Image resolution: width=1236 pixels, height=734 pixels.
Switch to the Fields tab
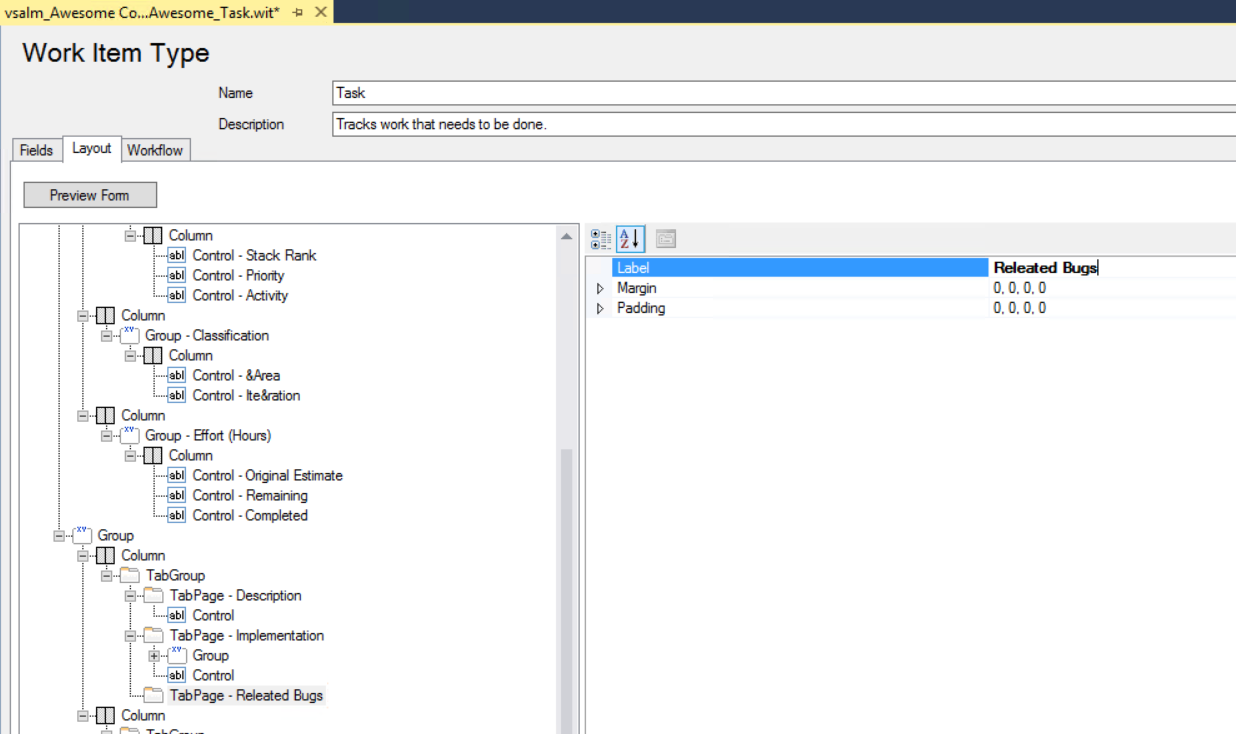[x=35, y=150]
